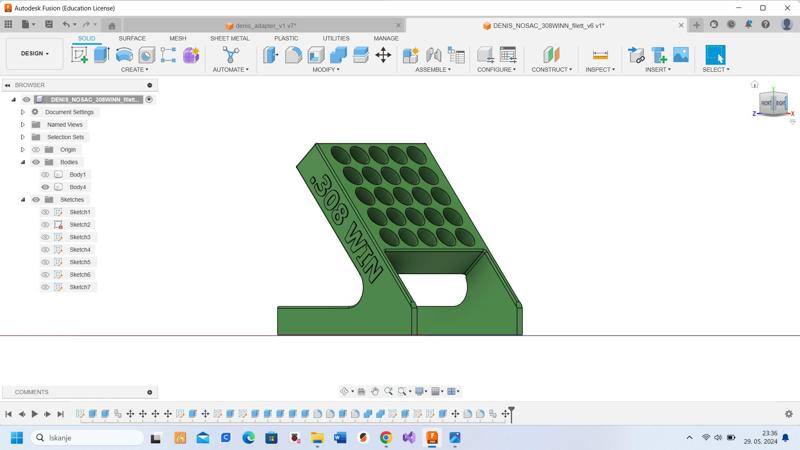Viewport: 800px width, 450px height.
Task: Jump to timeline beginning
Action: [x=8, y=414]
